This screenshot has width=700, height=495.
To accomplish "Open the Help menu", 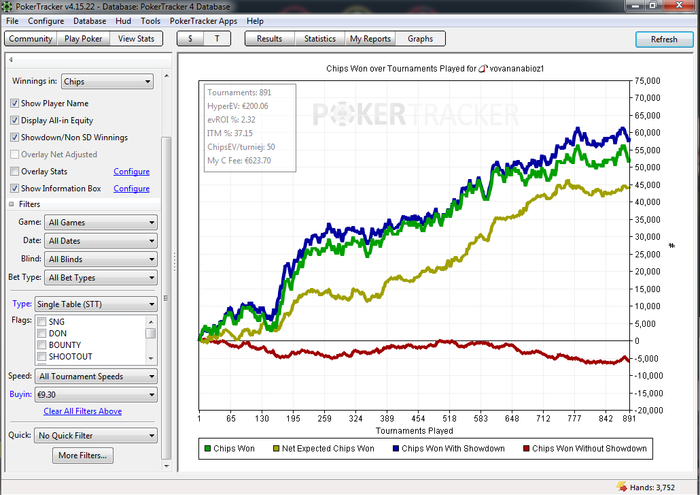I will tap(255, 21).
